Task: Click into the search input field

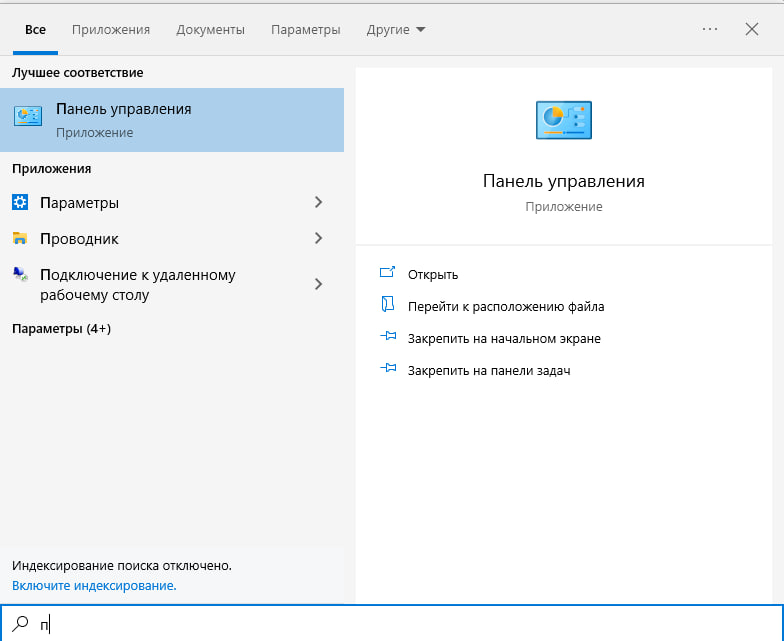Action: tap(392, 624)
